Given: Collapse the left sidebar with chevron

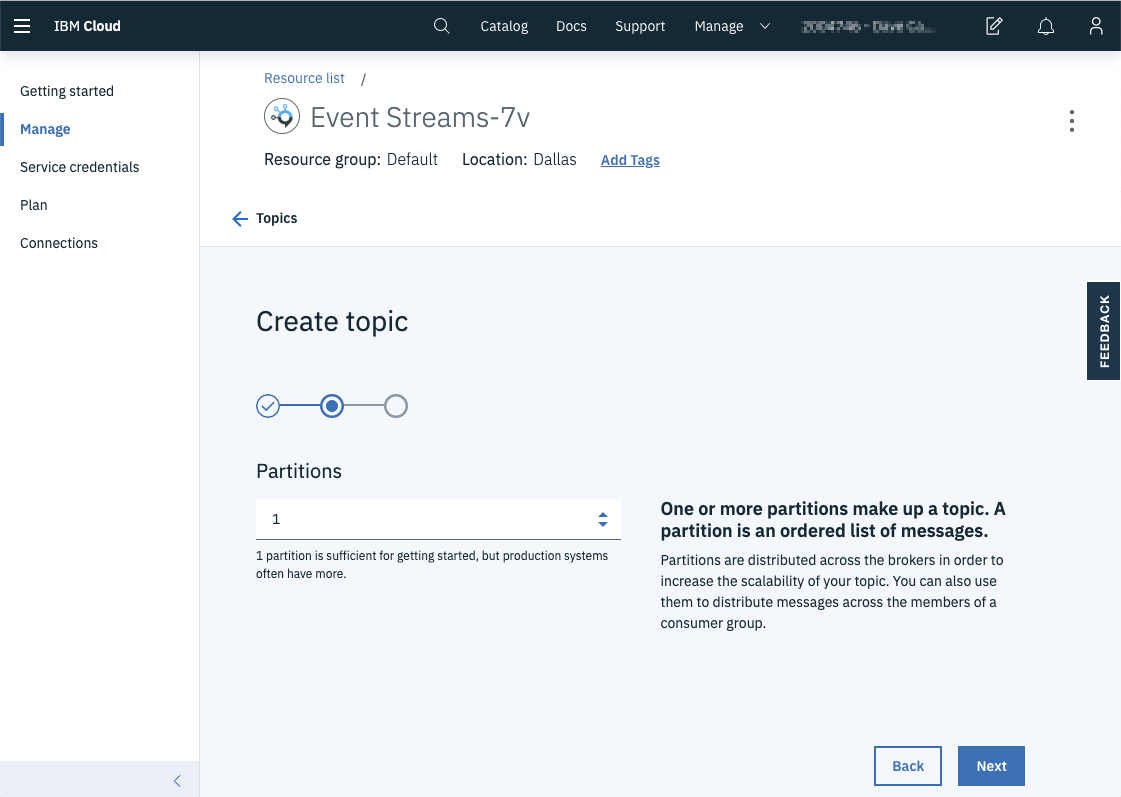Looking at the screenshot, I should pyautogui.click(x=177, y=781).
